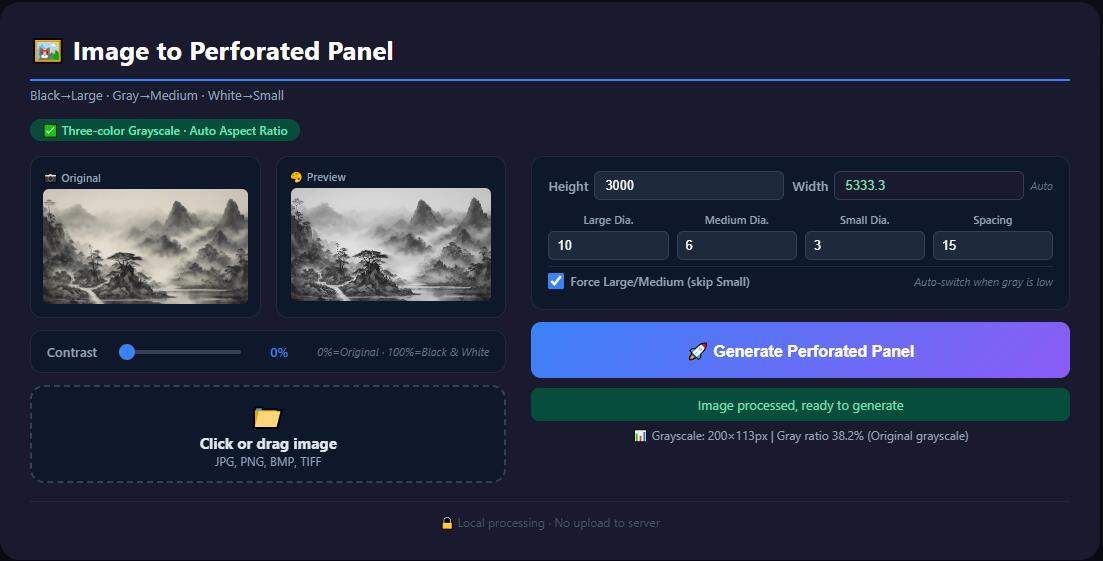1103x561 pixels.
Task: Click the Contrast slider handle
Action: click(x=127, y=352)
